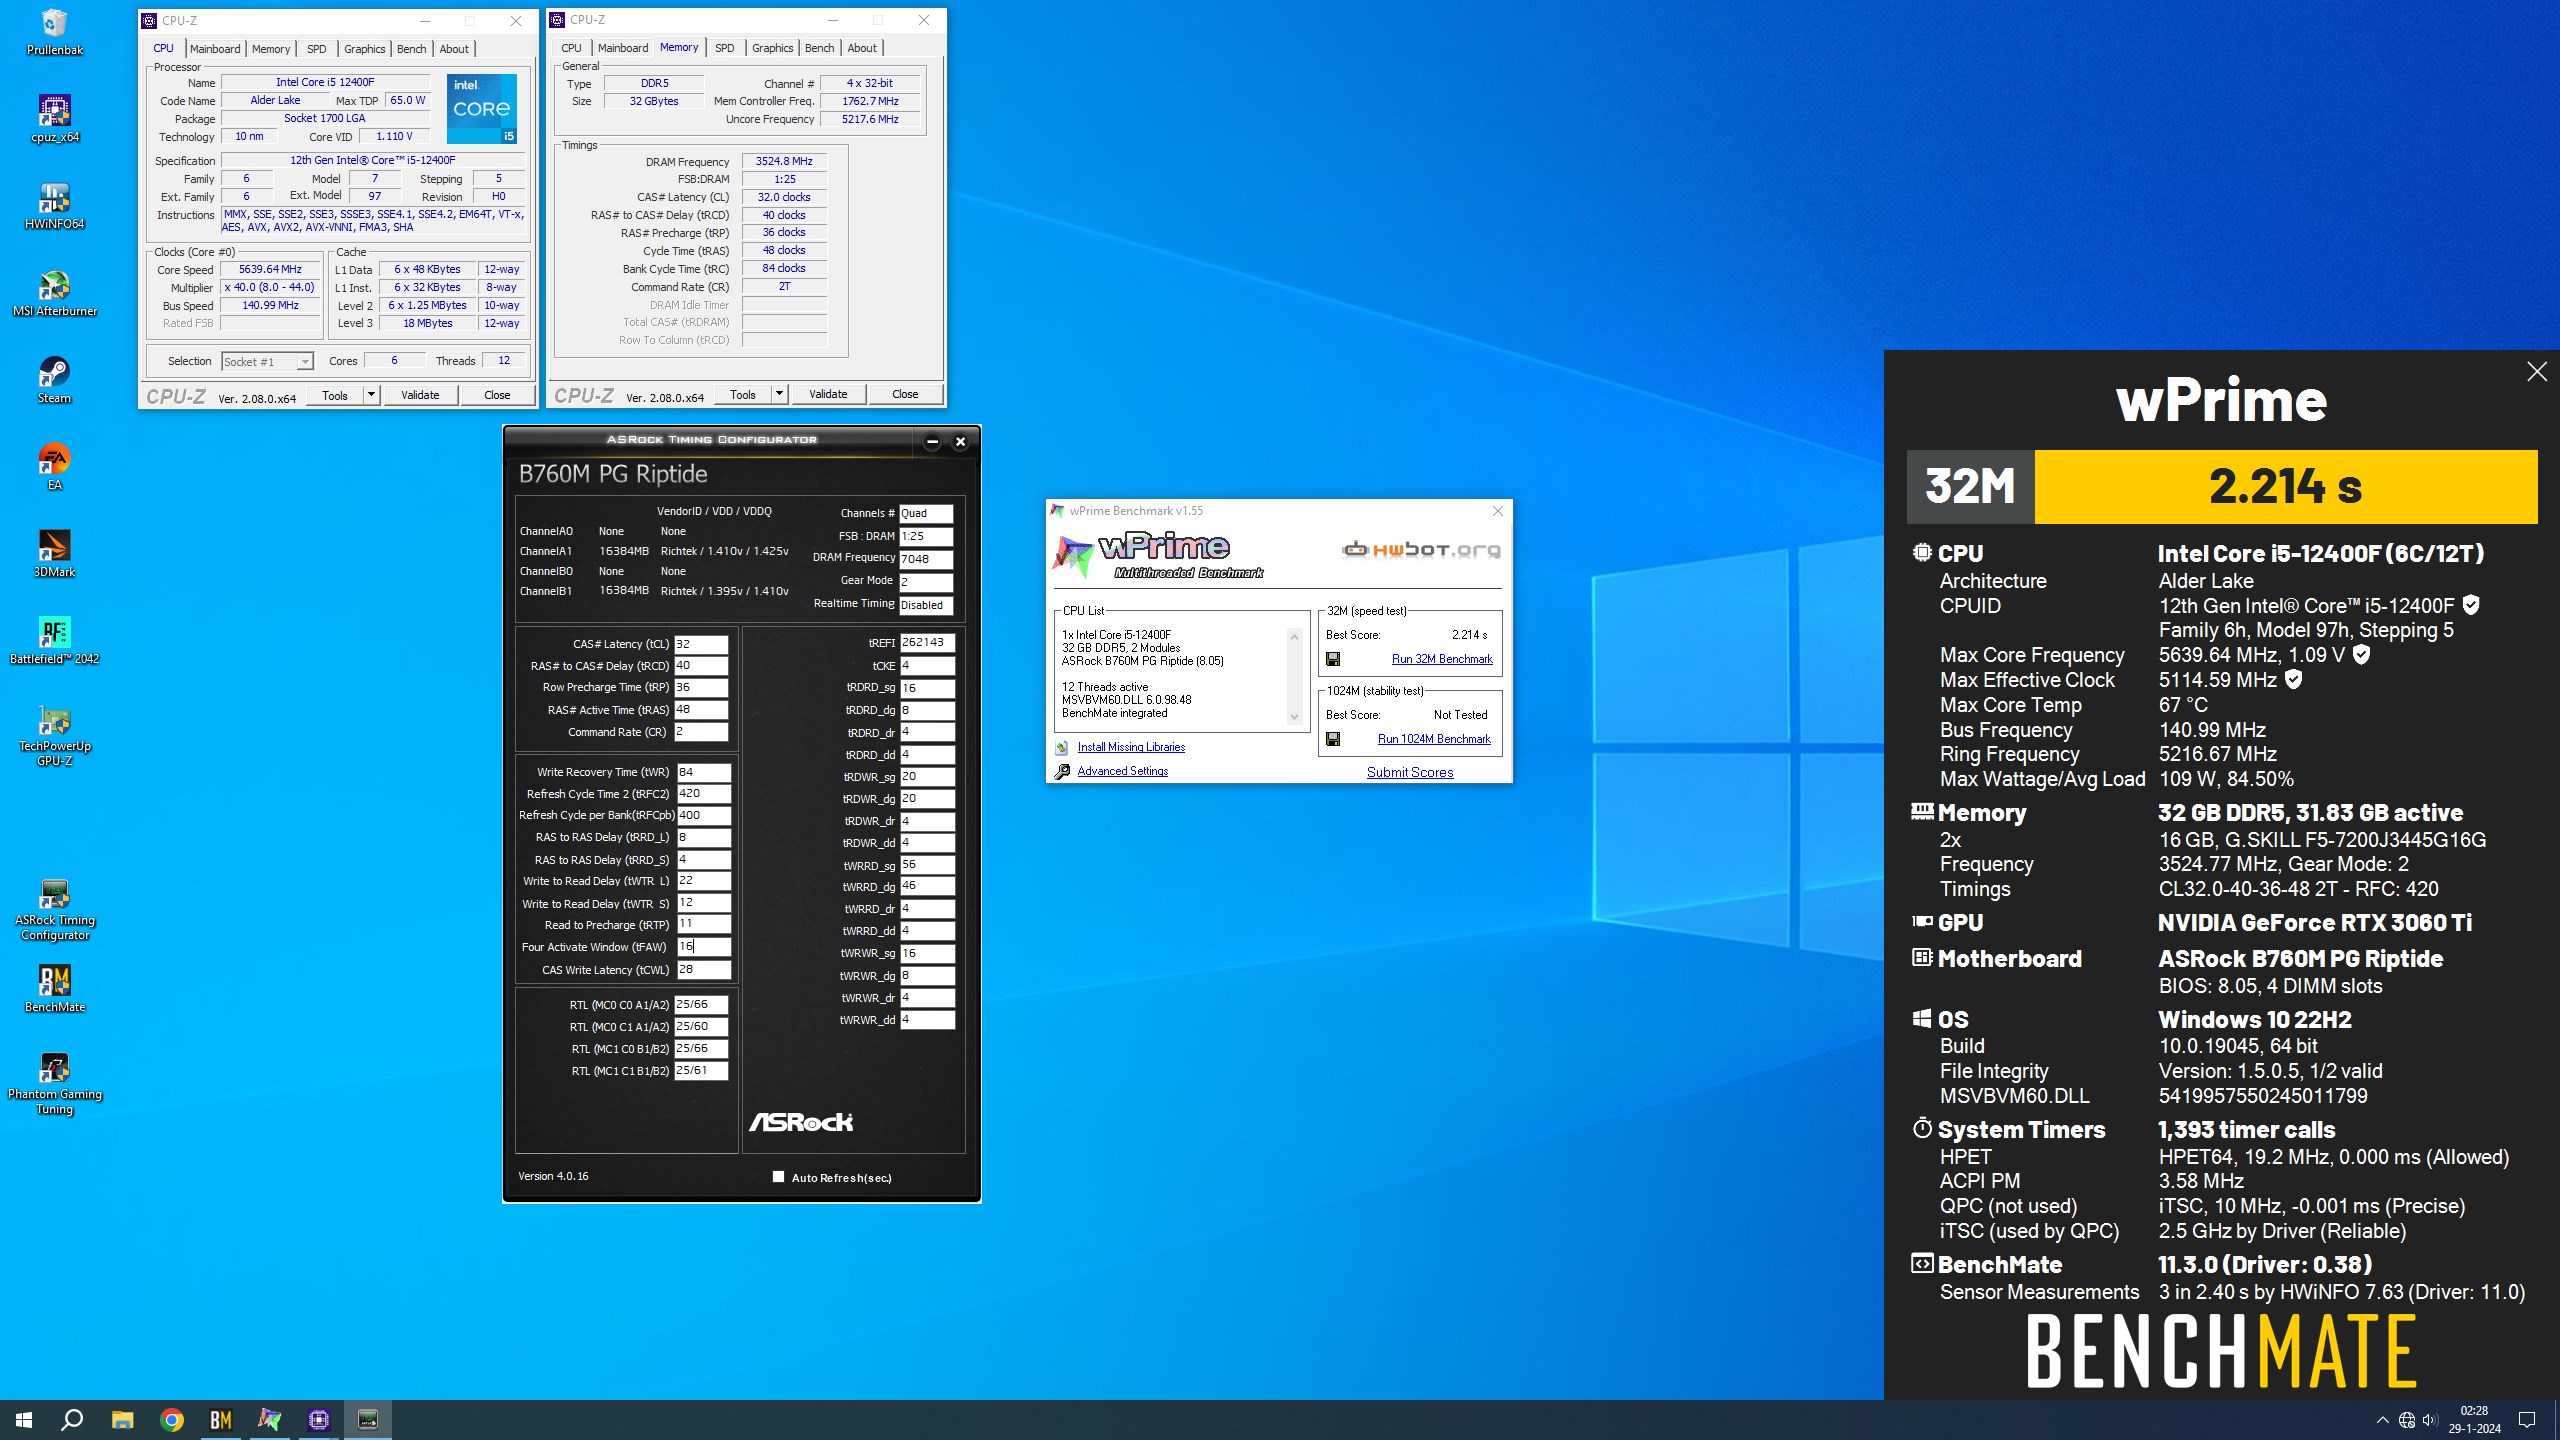Screen dimensions: 2560x1440
Task: Minimize the ASRock Timing Configurator window
Action: (x=932, y=441)
